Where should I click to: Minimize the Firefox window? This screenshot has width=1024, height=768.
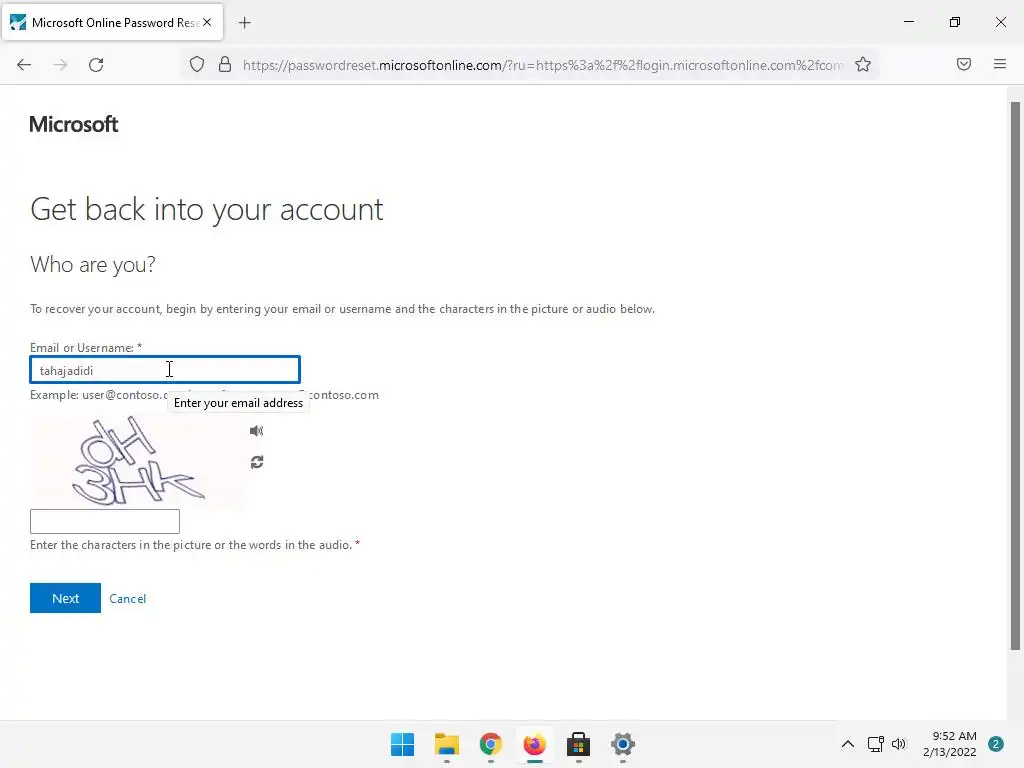click(908, 22)
